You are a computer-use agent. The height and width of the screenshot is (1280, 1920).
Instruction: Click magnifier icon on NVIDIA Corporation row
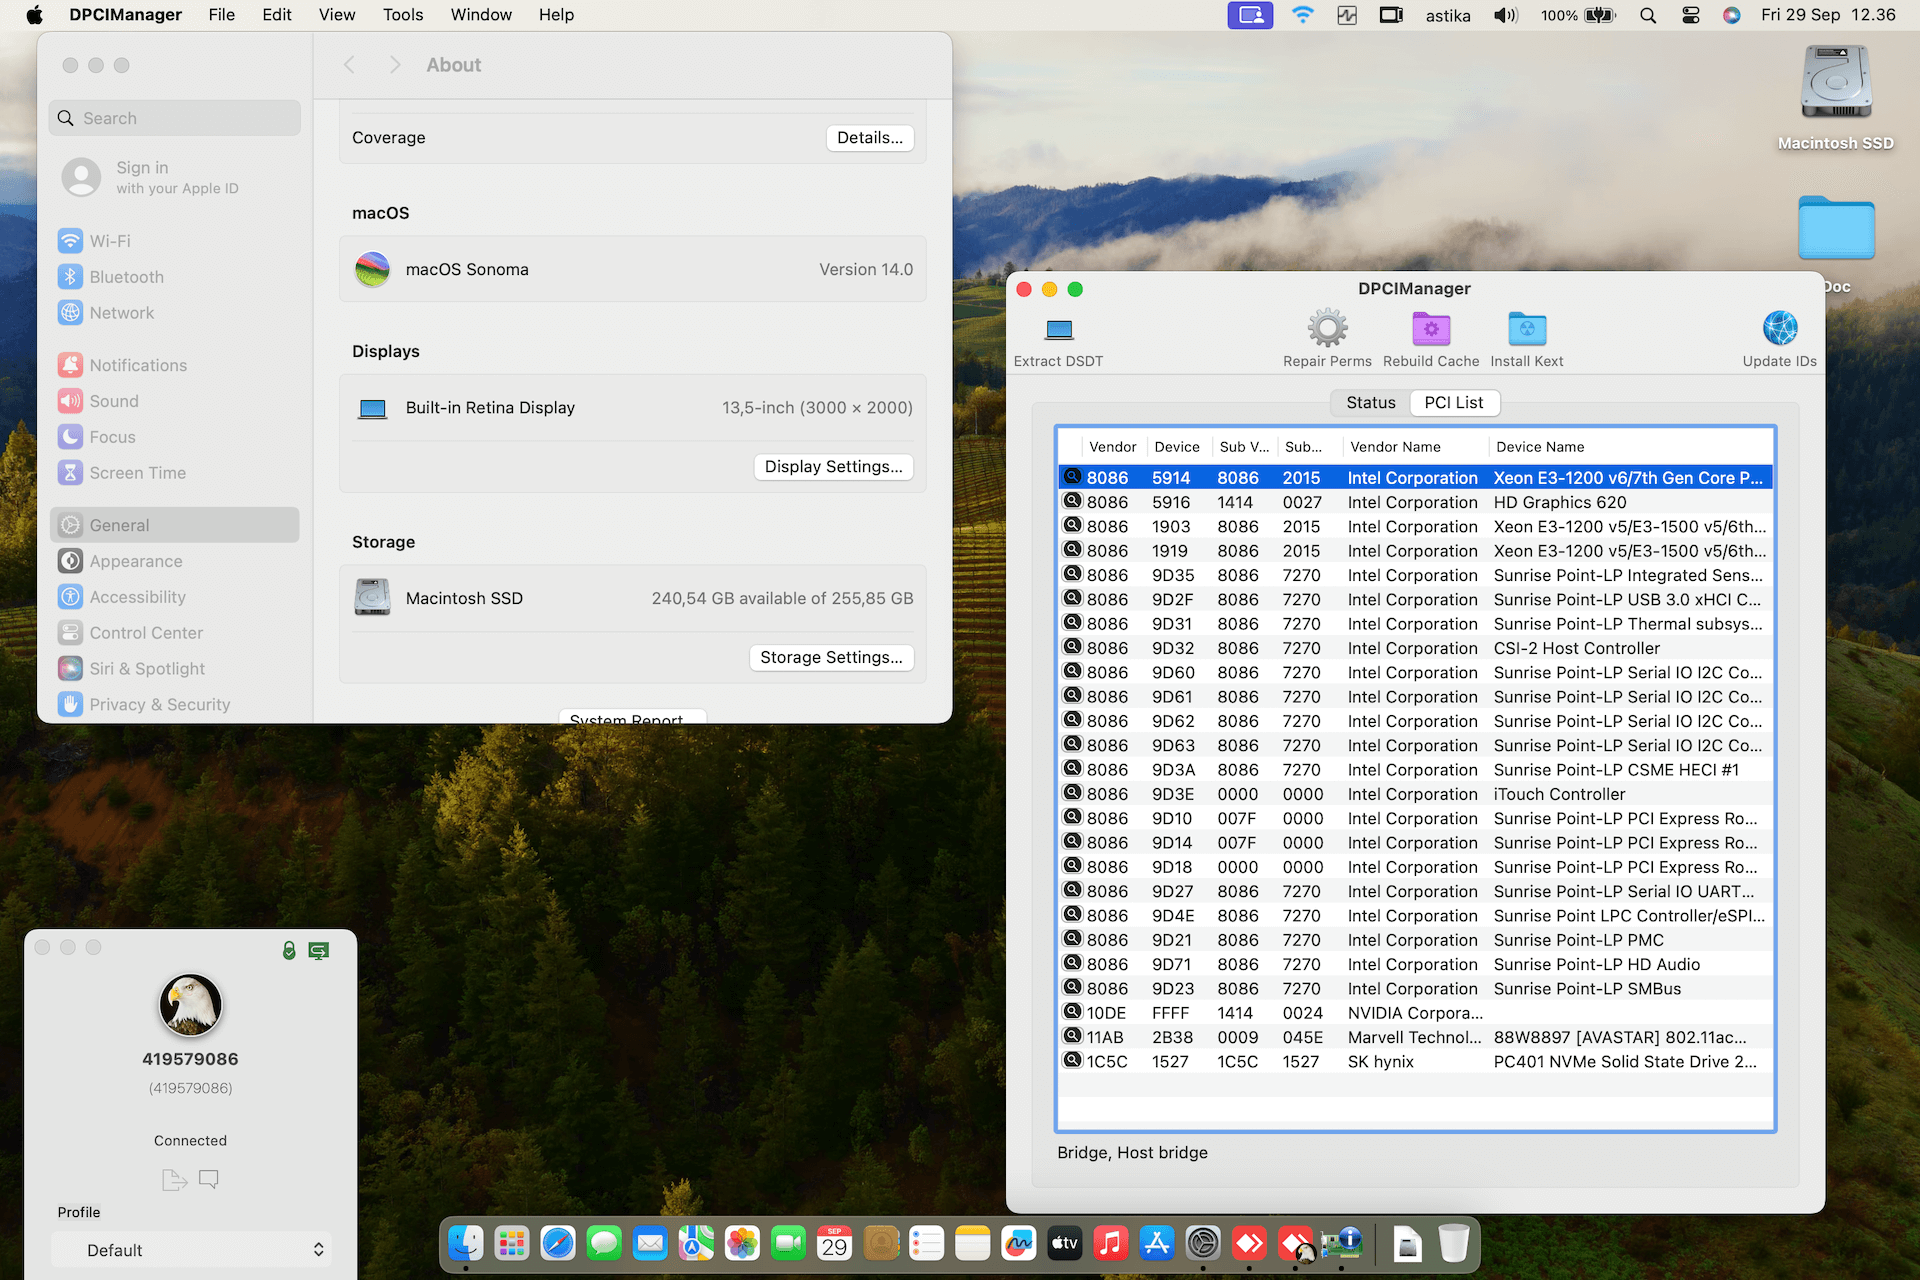pyautogui.click(x=1072, y=1012)
